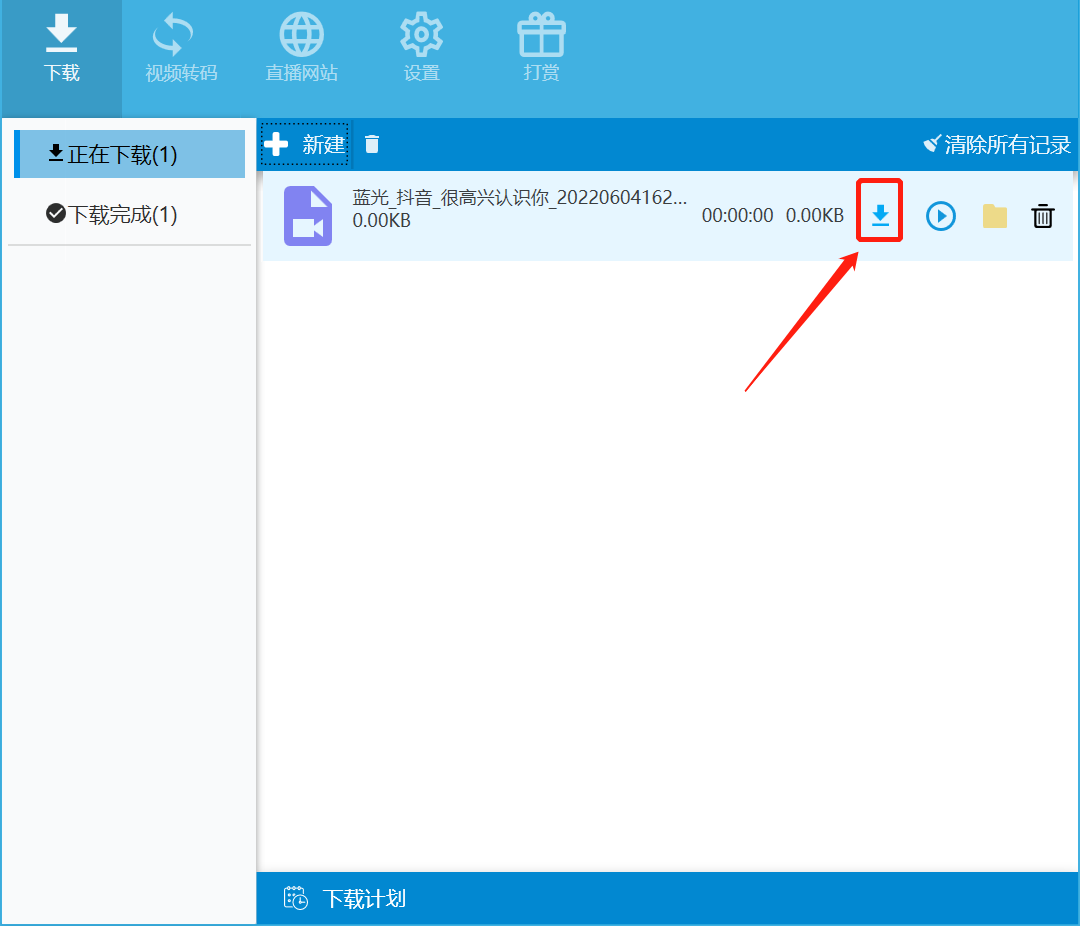Click the 0.00KB value beside 00:00:00
The width and height of the screenshot is (1080, 926).
point(815,216)
